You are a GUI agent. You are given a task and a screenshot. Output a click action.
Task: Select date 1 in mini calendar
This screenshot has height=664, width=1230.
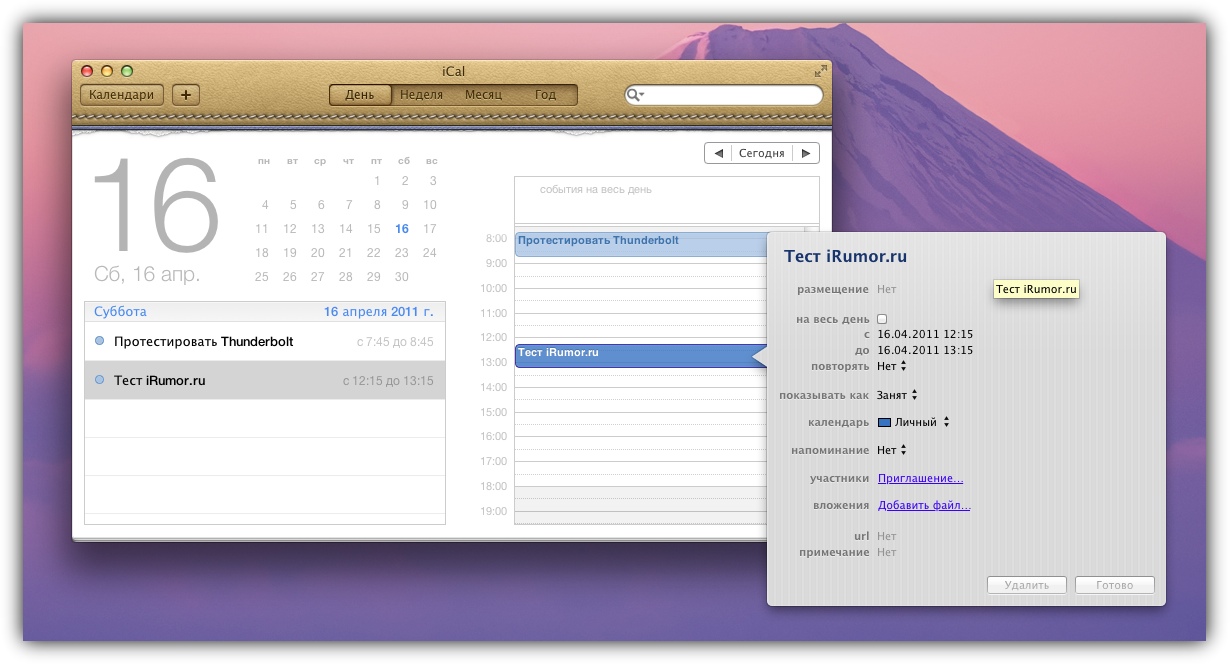tap(377, 181)
